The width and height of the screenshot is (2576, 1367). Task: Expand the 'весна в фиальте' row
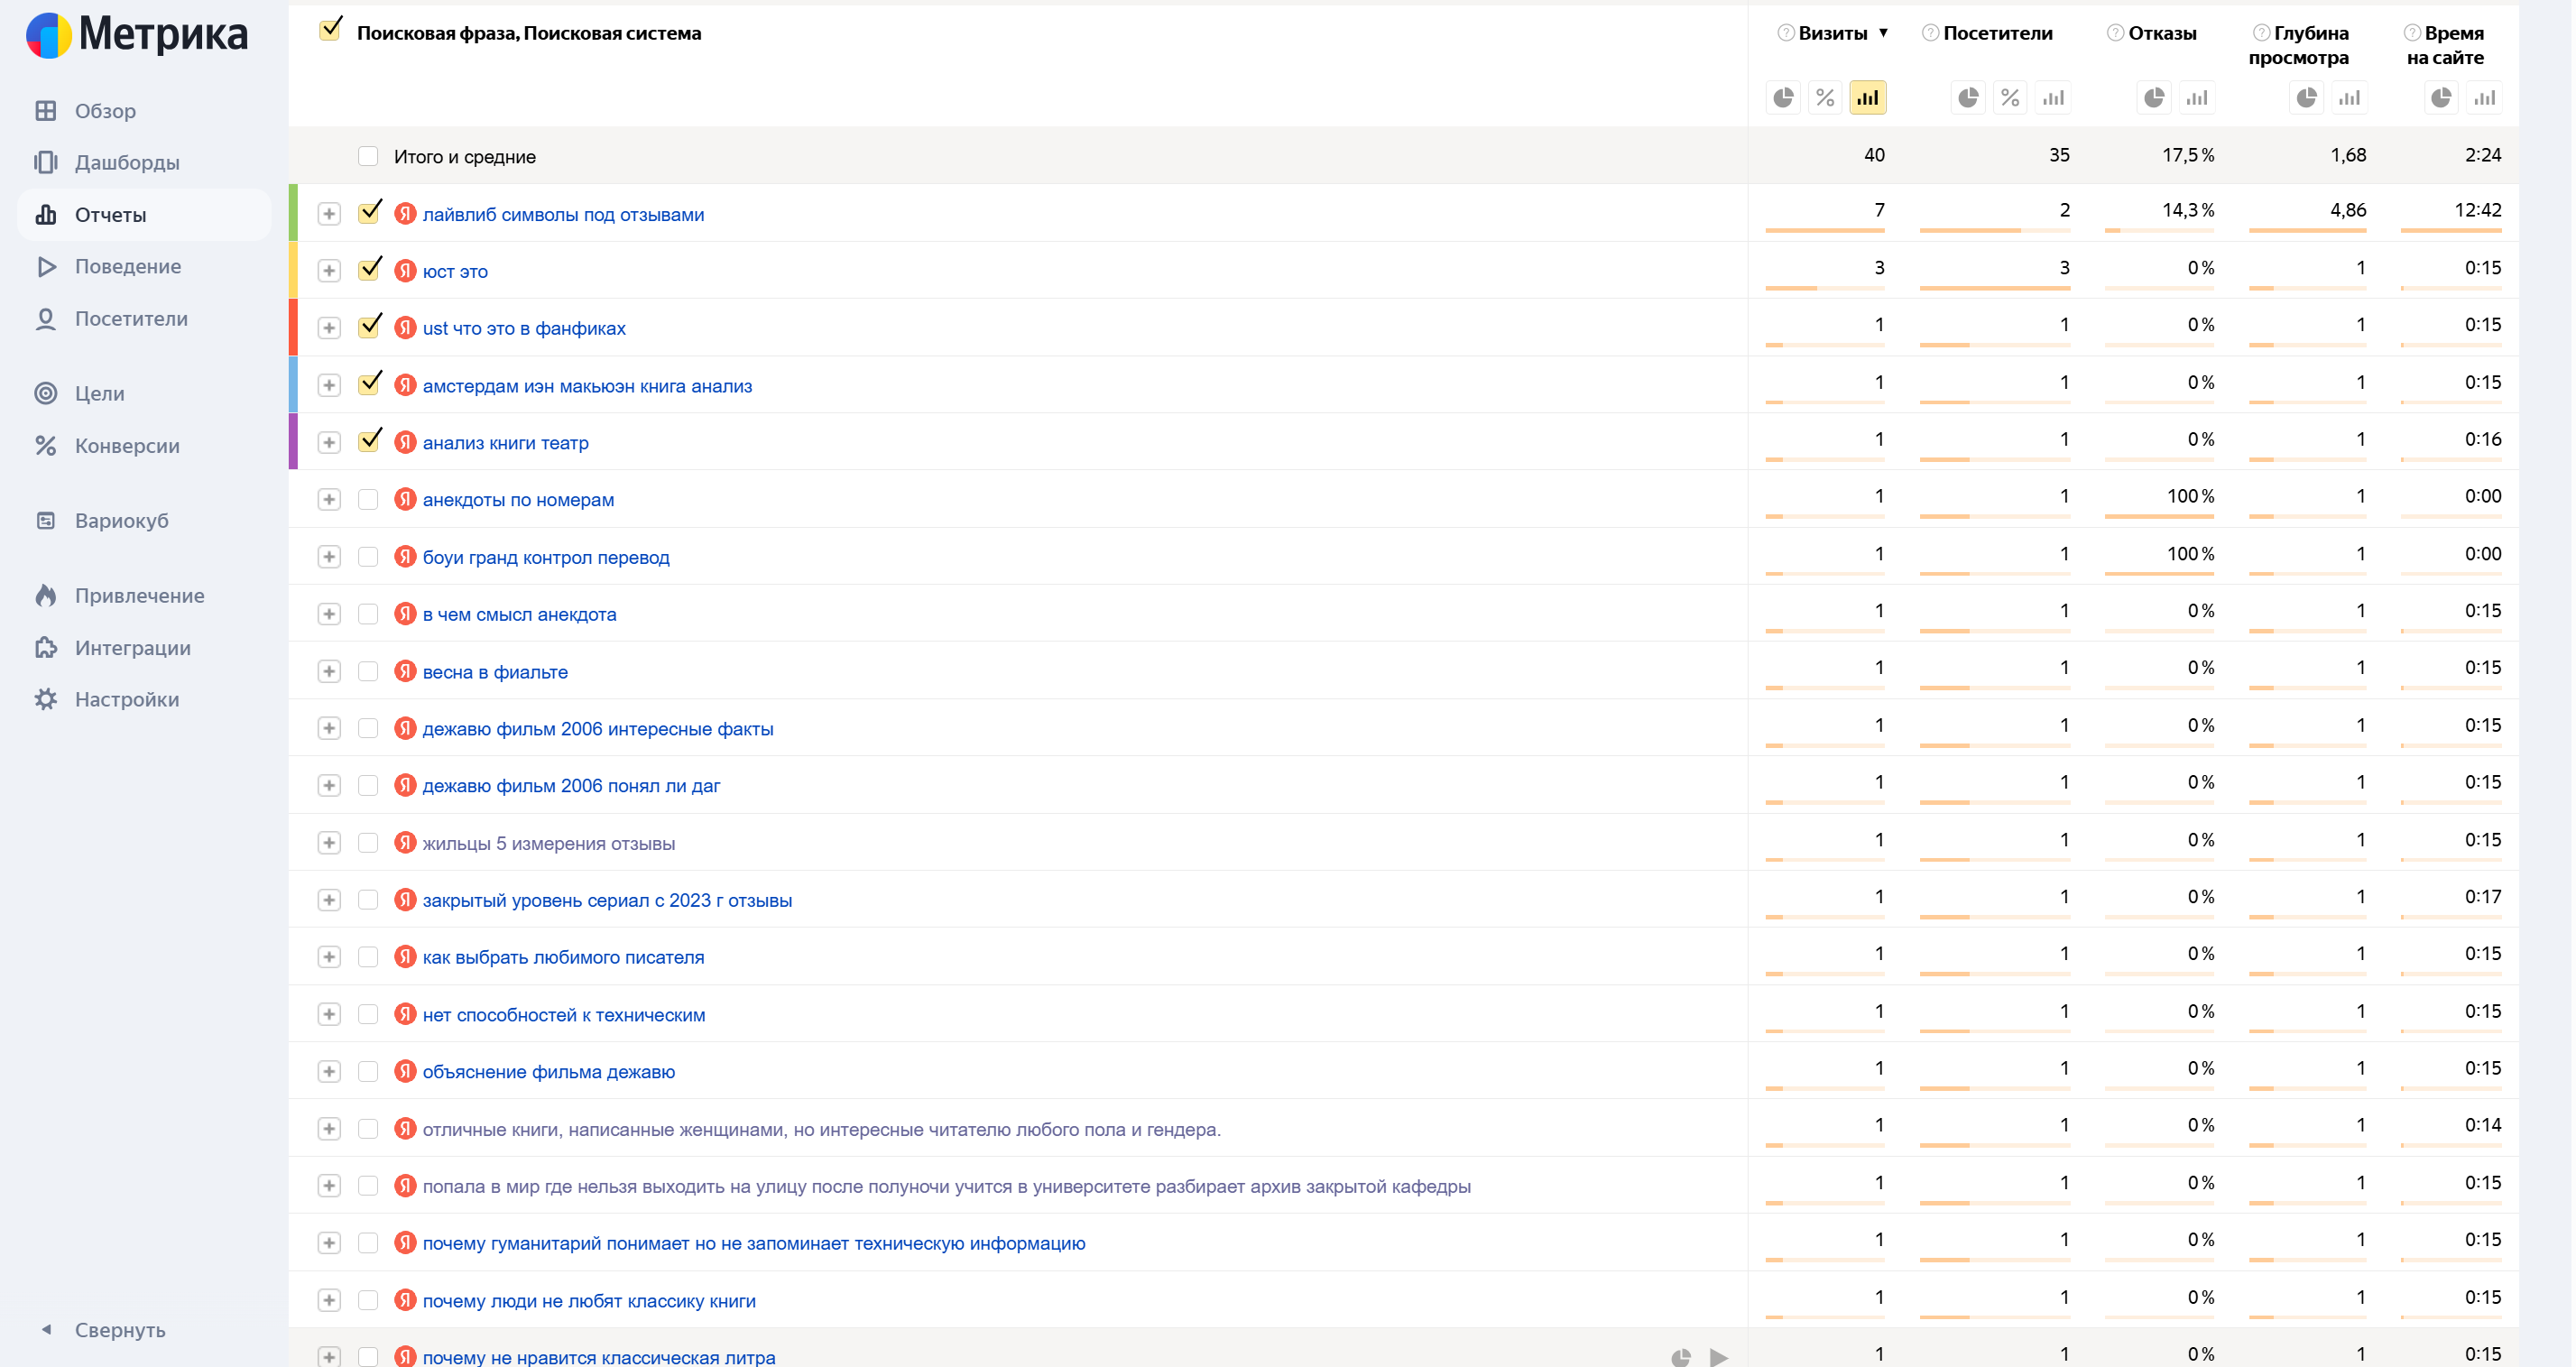[x=329, y=671]
